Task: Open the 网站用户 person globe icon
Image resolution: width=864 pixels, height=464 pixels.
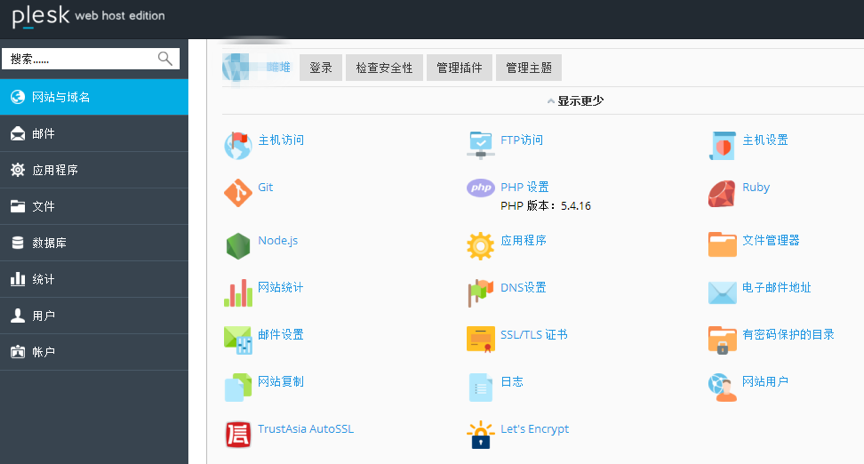Action: [x=722, y=387]
